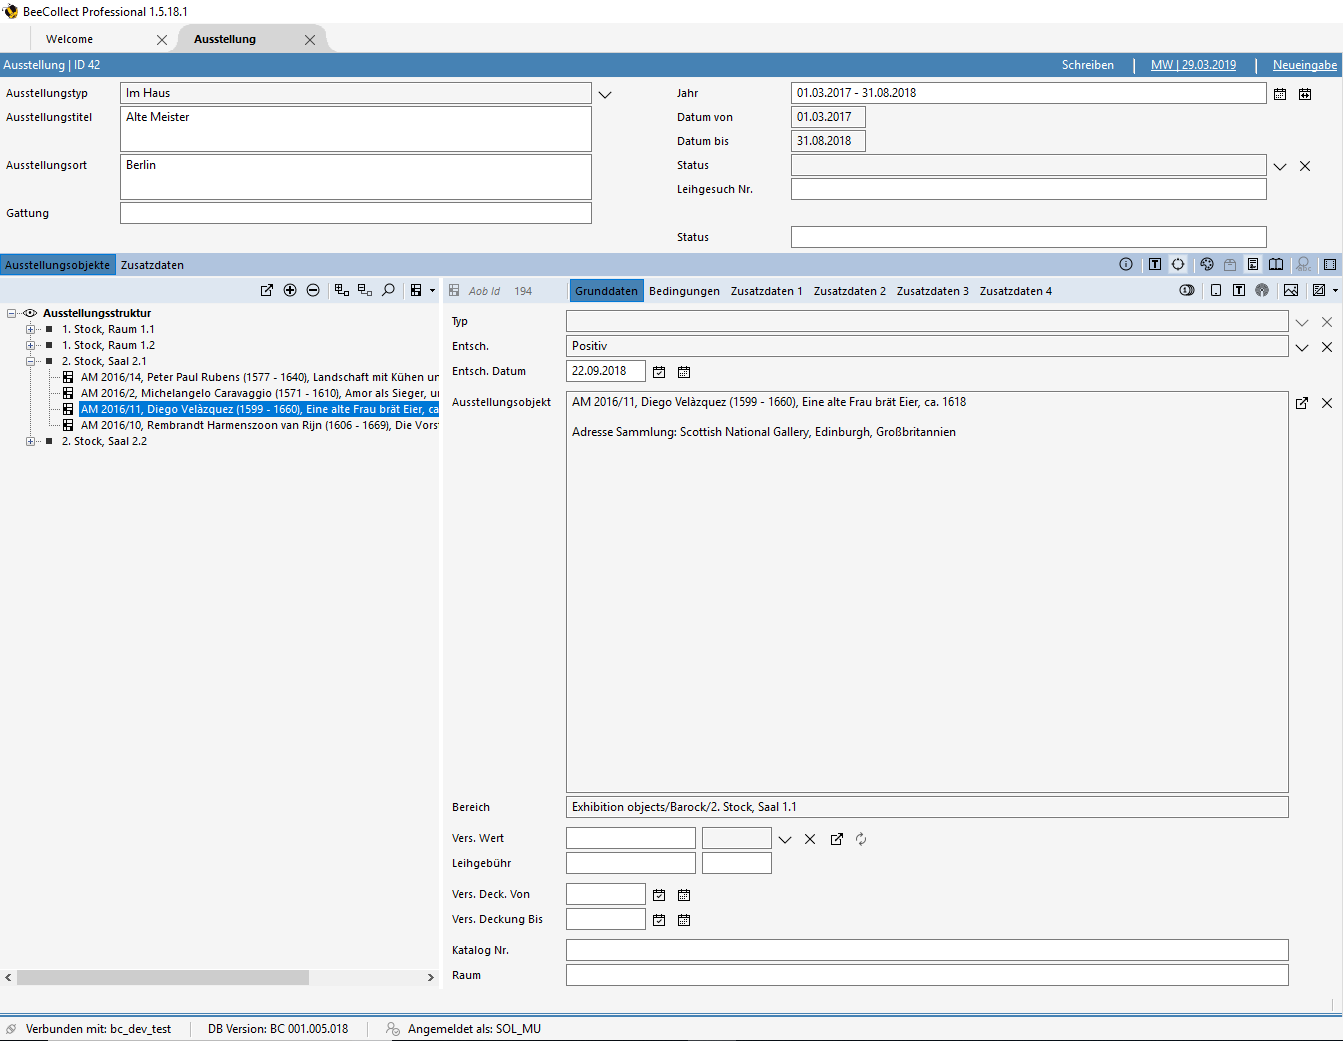The image size is (1343, 1041).
Task: Click the image icon in the Grunddaten toolbar
Action: pyautogui.click(x=1291, y=291)
